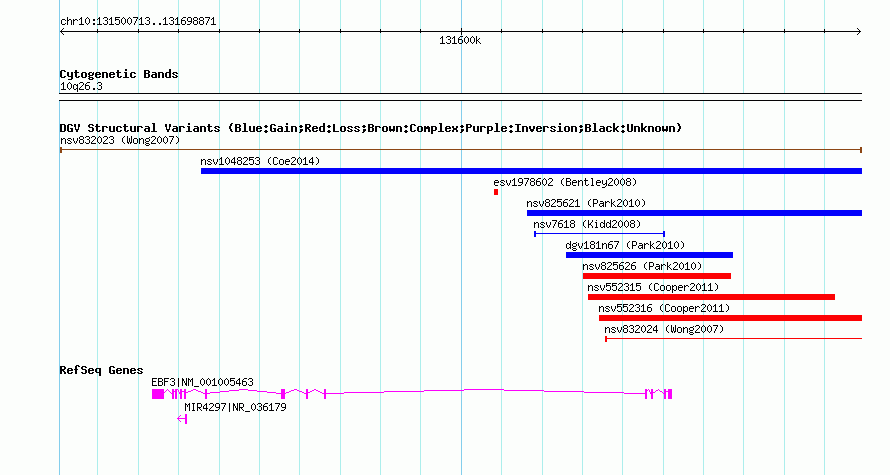Click the 10q26.3 band label
Image resolution: width=890 pixels, height=475 pixels.
(x=81, y=86)
